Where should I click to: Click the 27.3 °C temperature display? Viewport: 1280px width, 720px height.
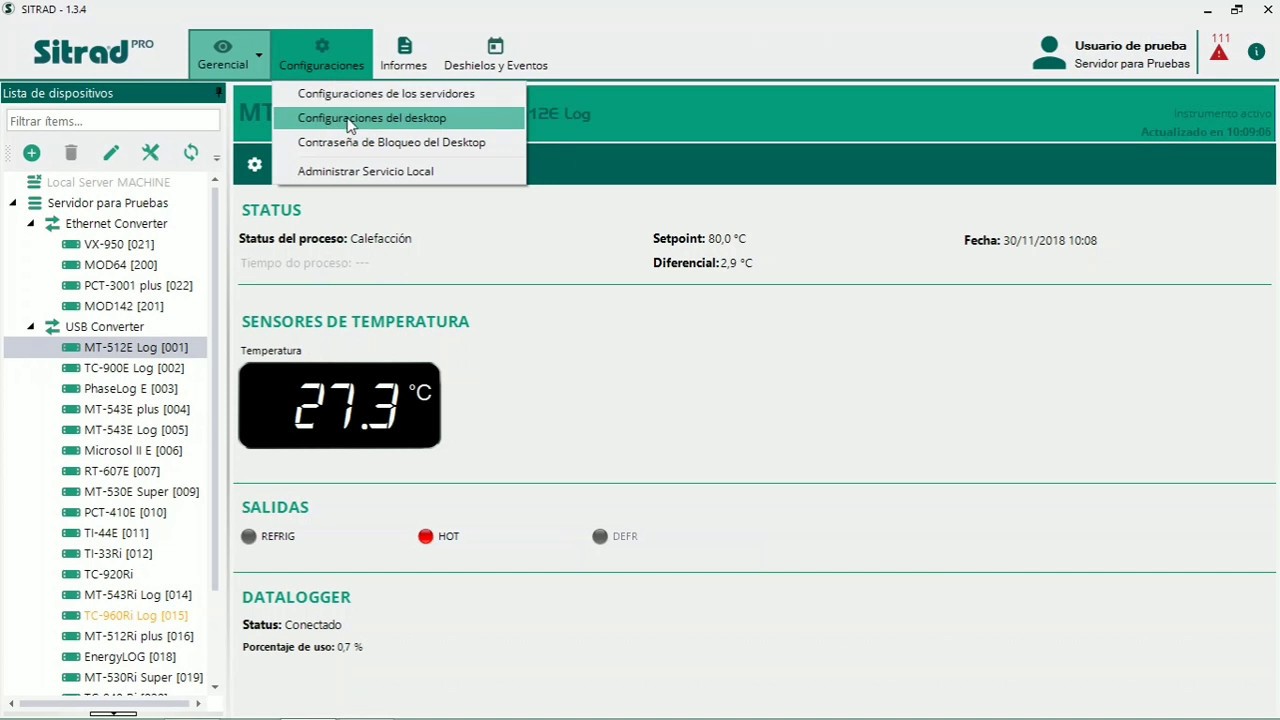[x=340, y=405]
